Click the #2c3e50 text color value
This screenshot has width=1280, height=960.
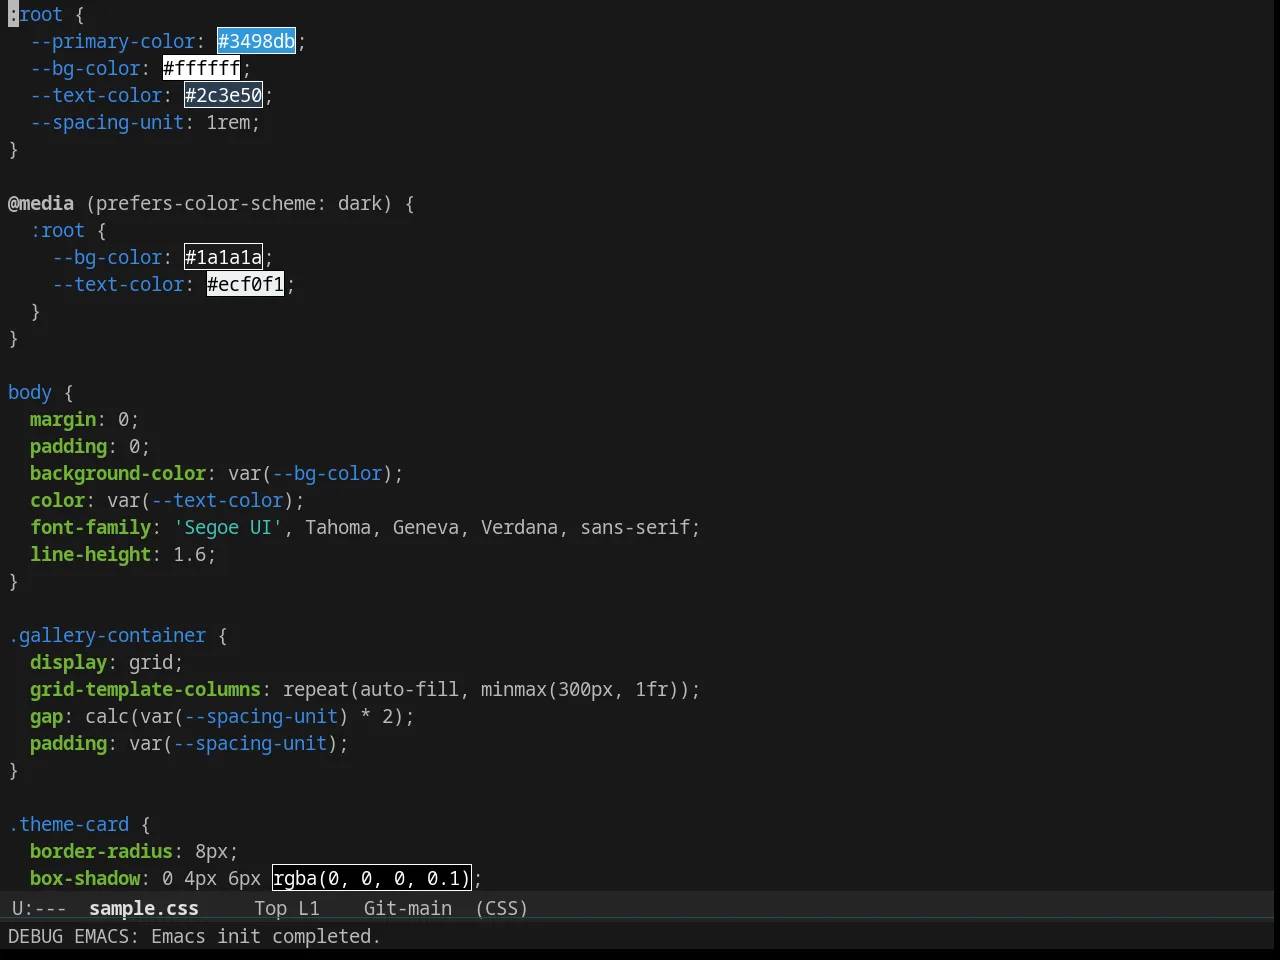coord(224,95)
